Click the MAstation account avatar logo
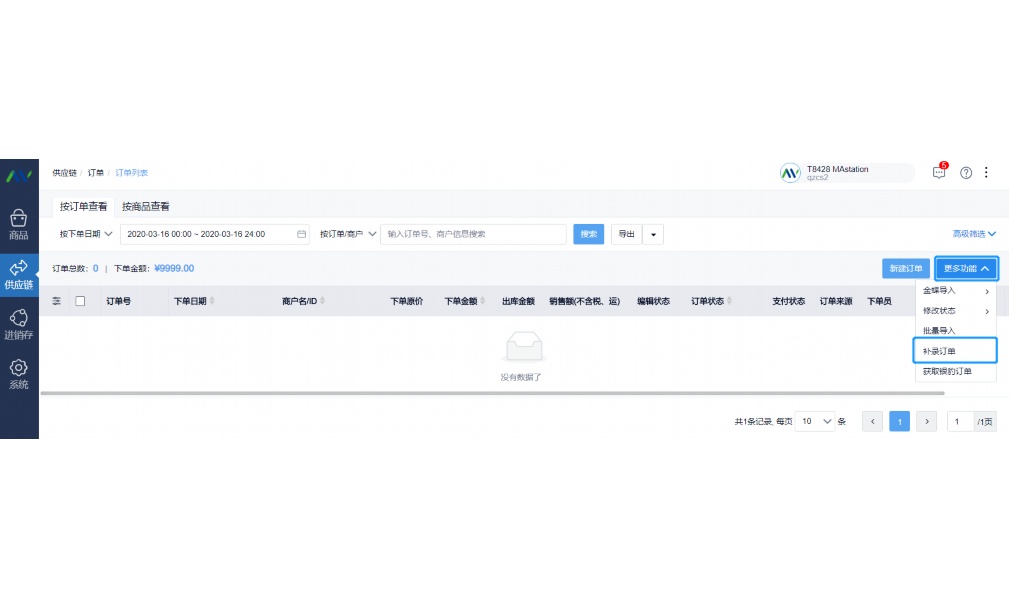Screen dimensions: 1009x598 (x=791, y=171)
